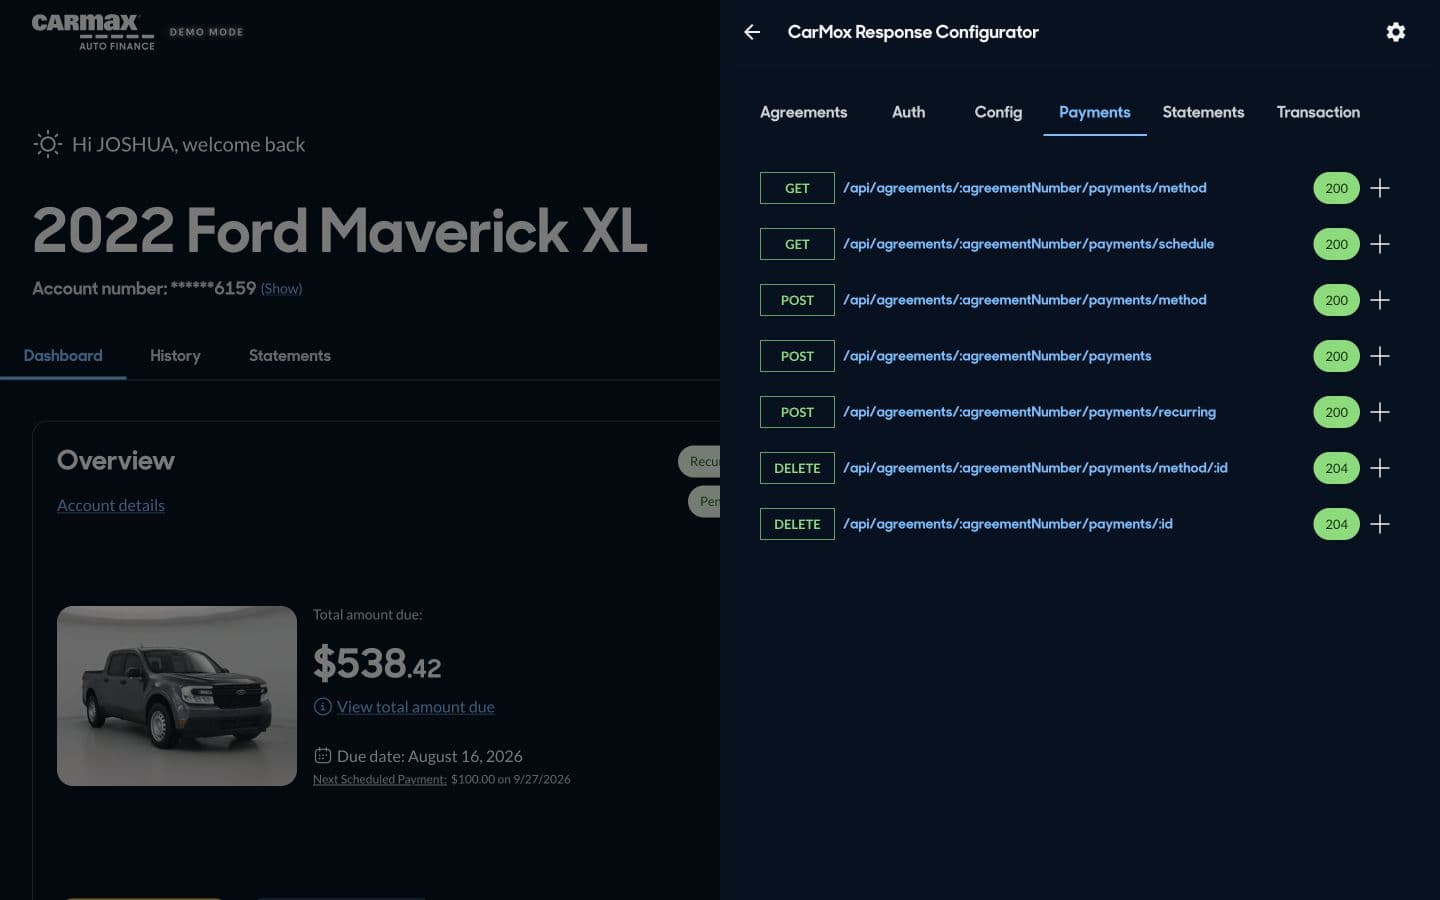Viewport: 1440px width, 900px height.
Task: Select the GET /payments/method endpoint path
Action: coord(1025,188)
